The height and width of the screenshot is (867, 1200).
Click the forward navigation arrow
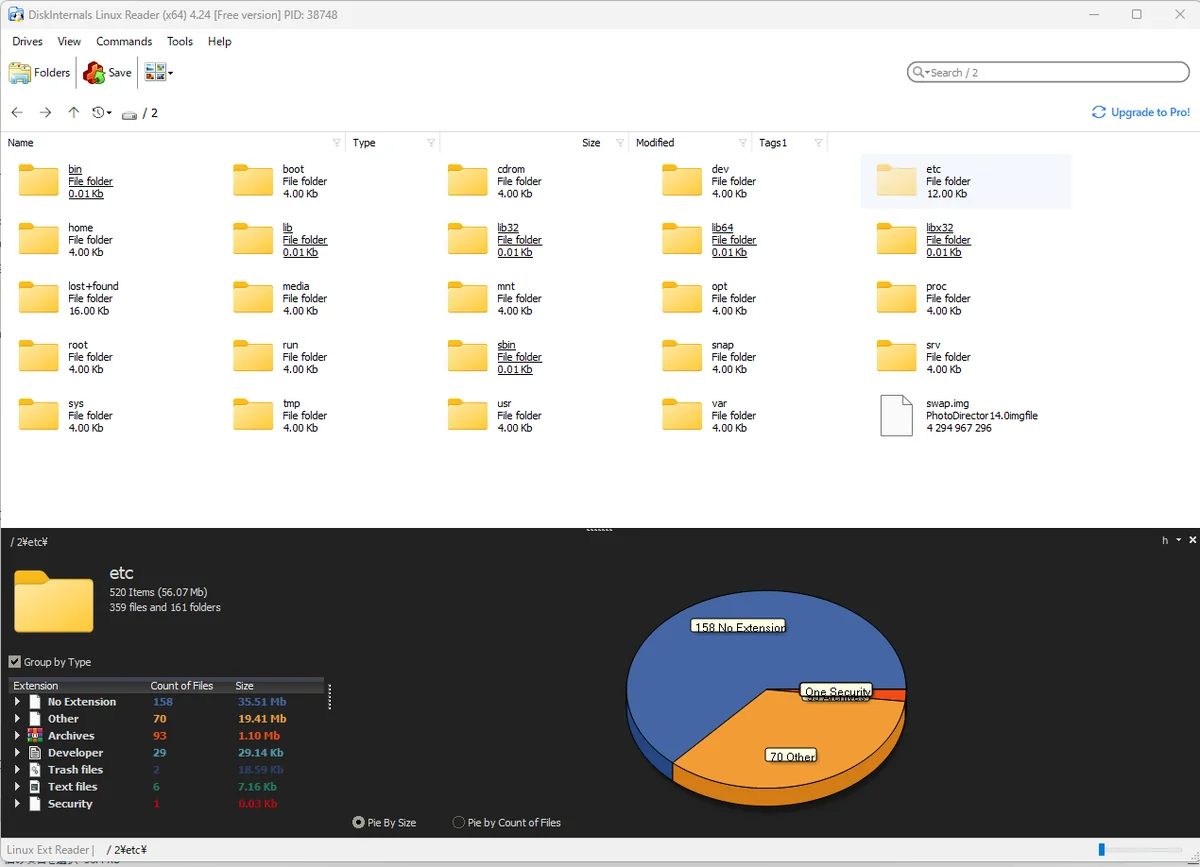(45, 113)
